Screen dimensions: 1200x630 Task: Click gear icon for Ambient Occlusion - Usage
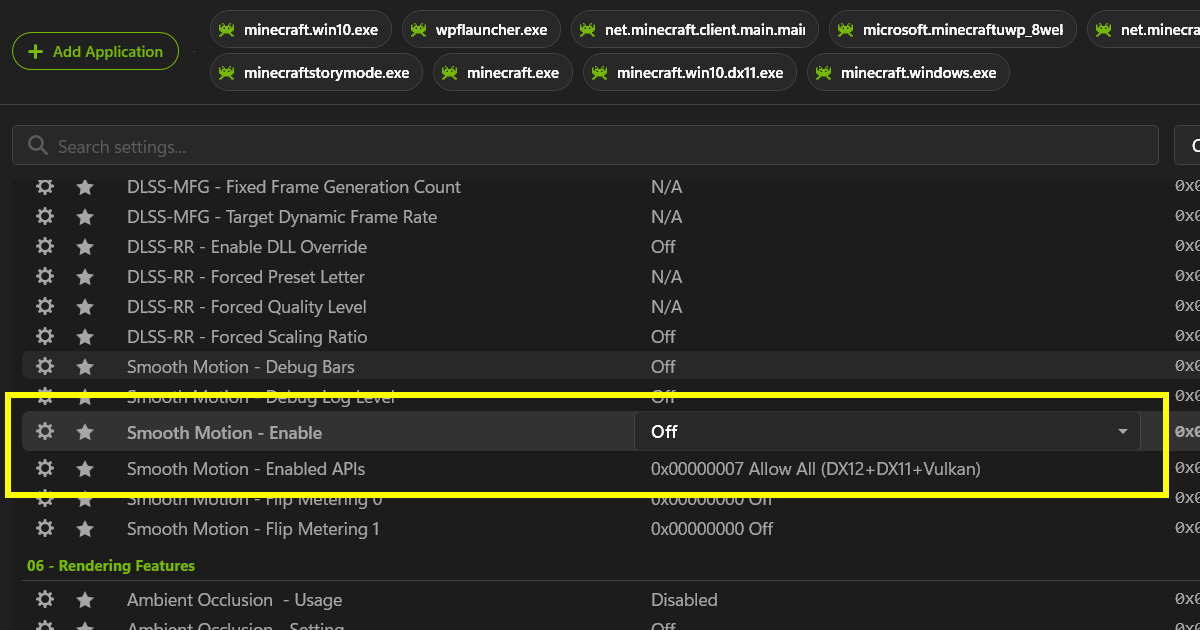pos(45,600)
